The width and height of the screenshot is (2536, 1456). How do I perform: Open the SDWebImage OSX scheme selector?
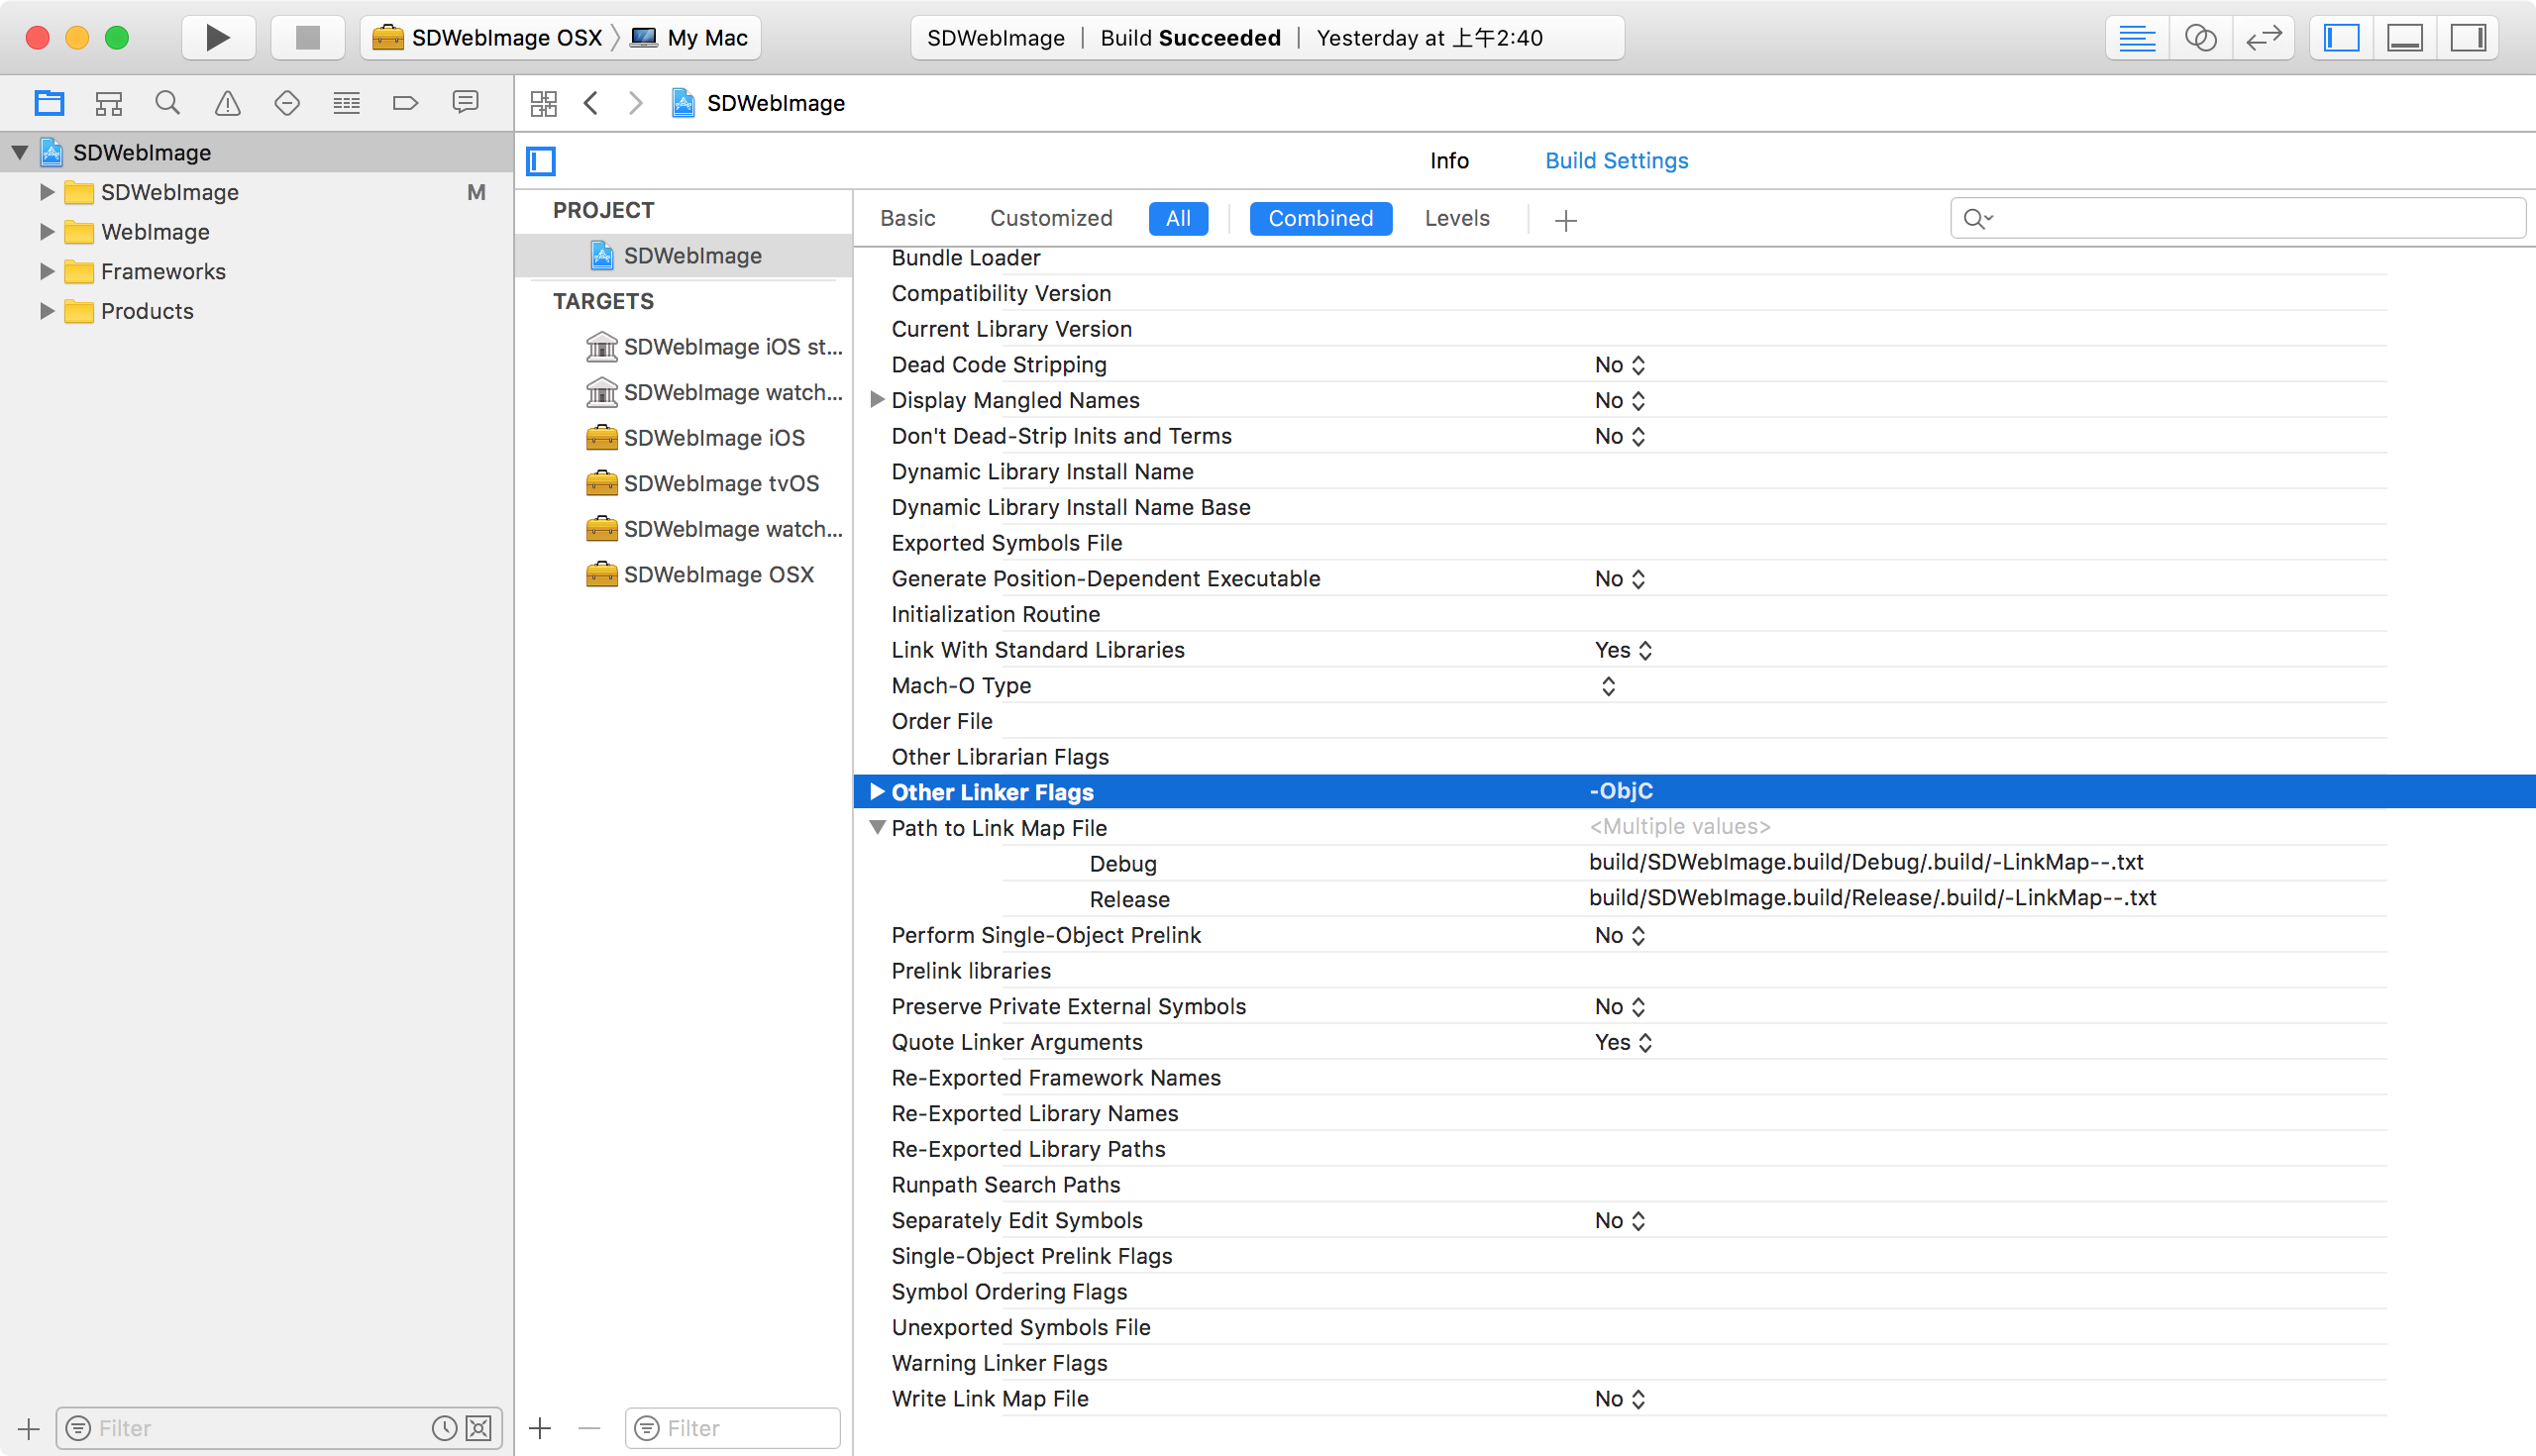click(488, 38)
